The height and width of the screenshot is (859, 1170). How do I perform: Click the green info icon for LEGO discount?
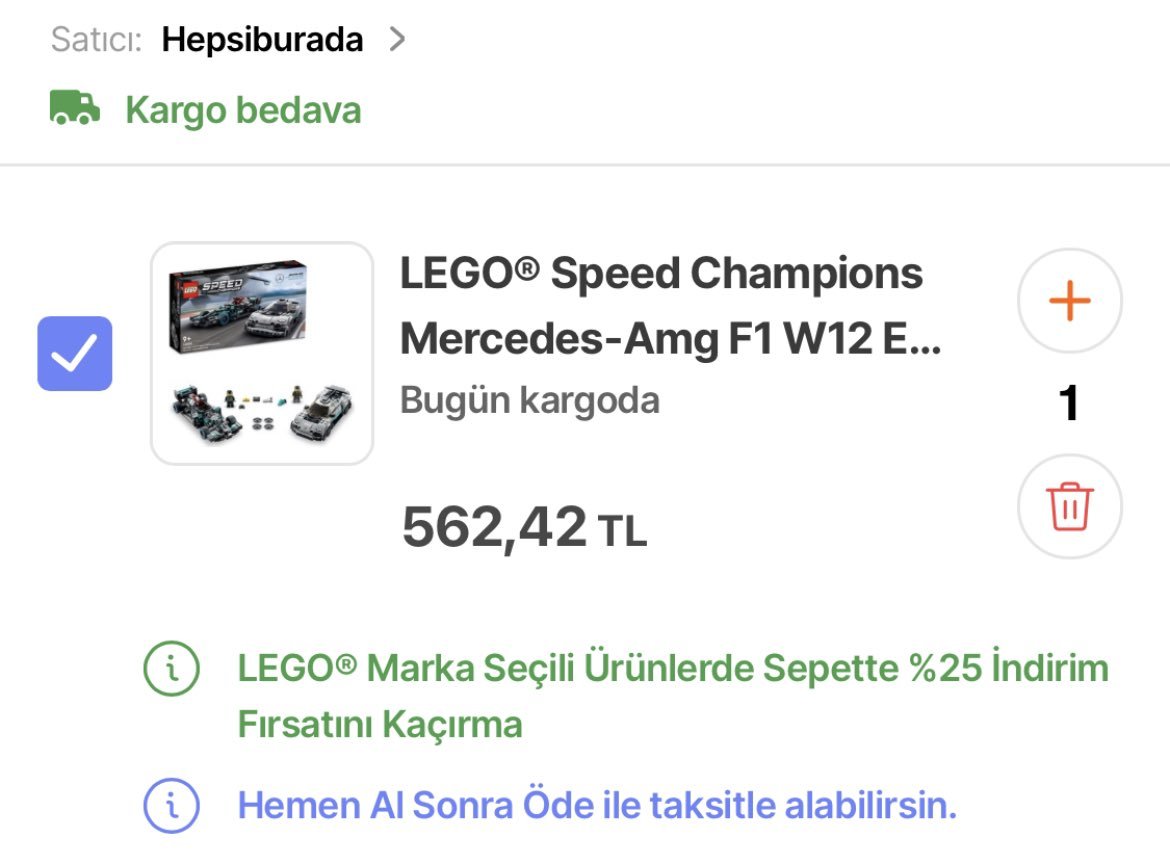(171, 667)
